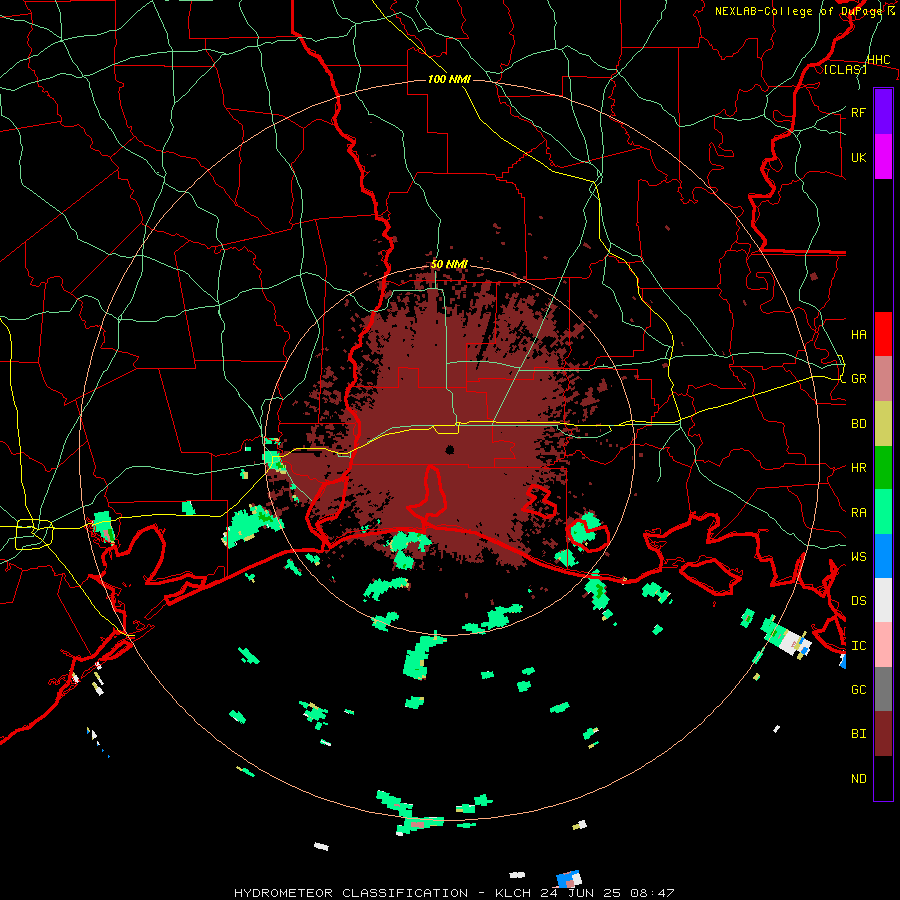Viewport: 900px width, 900px height.
Task: Click the RA legend label
Action: click(858, 513)
